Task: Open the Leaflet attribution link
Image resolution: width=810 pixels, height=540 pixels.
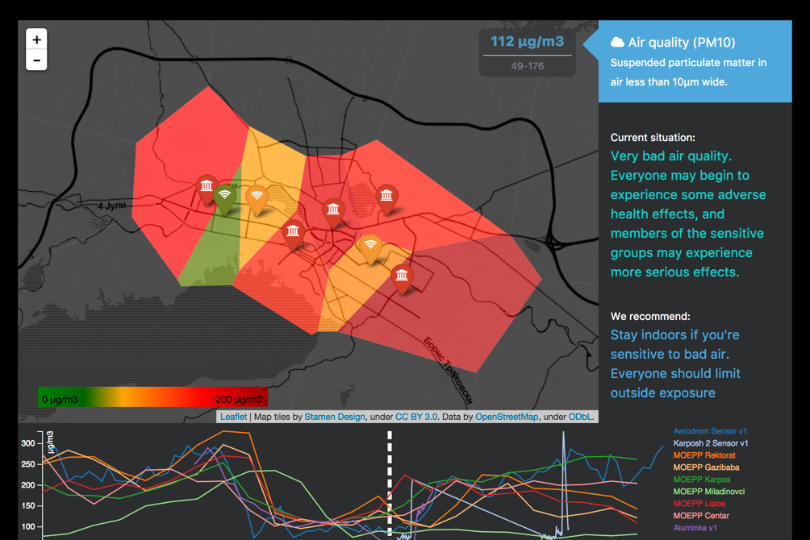Action: (x=233, y=415)
